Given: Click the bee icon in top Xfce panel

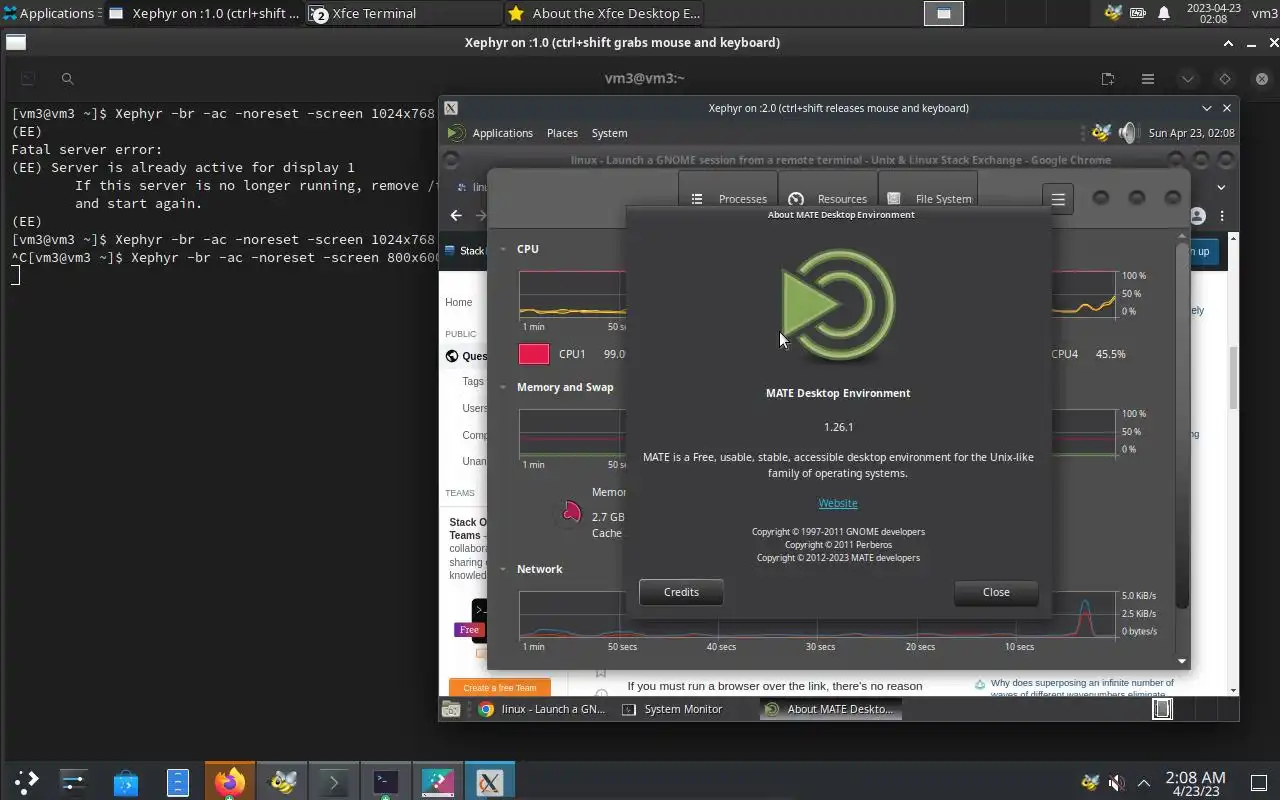Looking at the screenshot, I should click(1112, 13).
